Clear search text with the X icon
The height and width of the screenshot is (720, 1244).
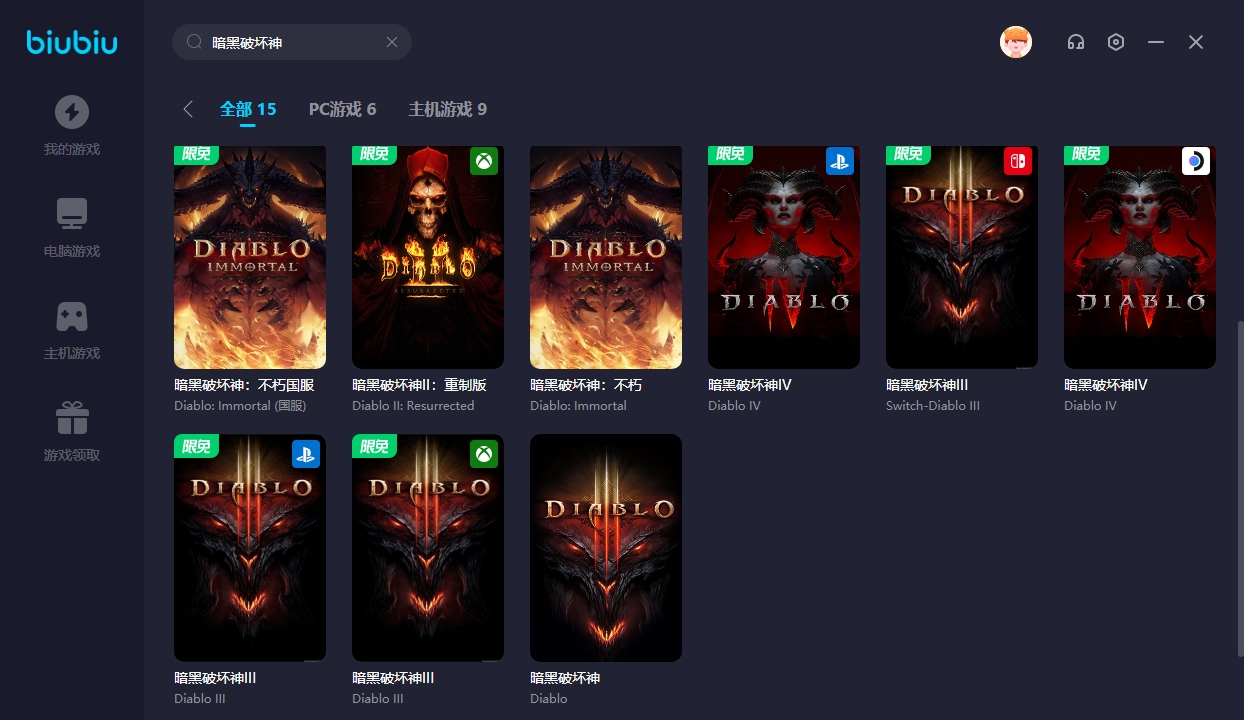pyautogui.click(x=392, y=42)
